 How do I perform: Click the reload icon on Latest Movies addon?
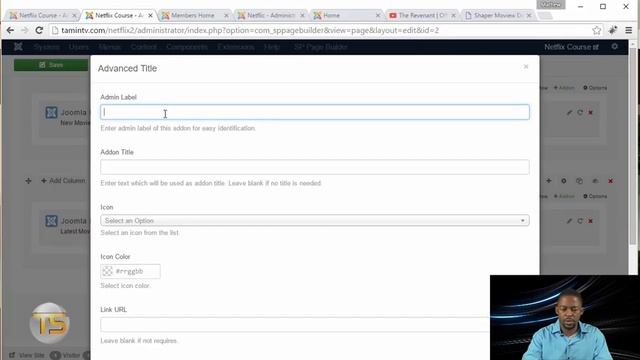(x=580, y=221)
